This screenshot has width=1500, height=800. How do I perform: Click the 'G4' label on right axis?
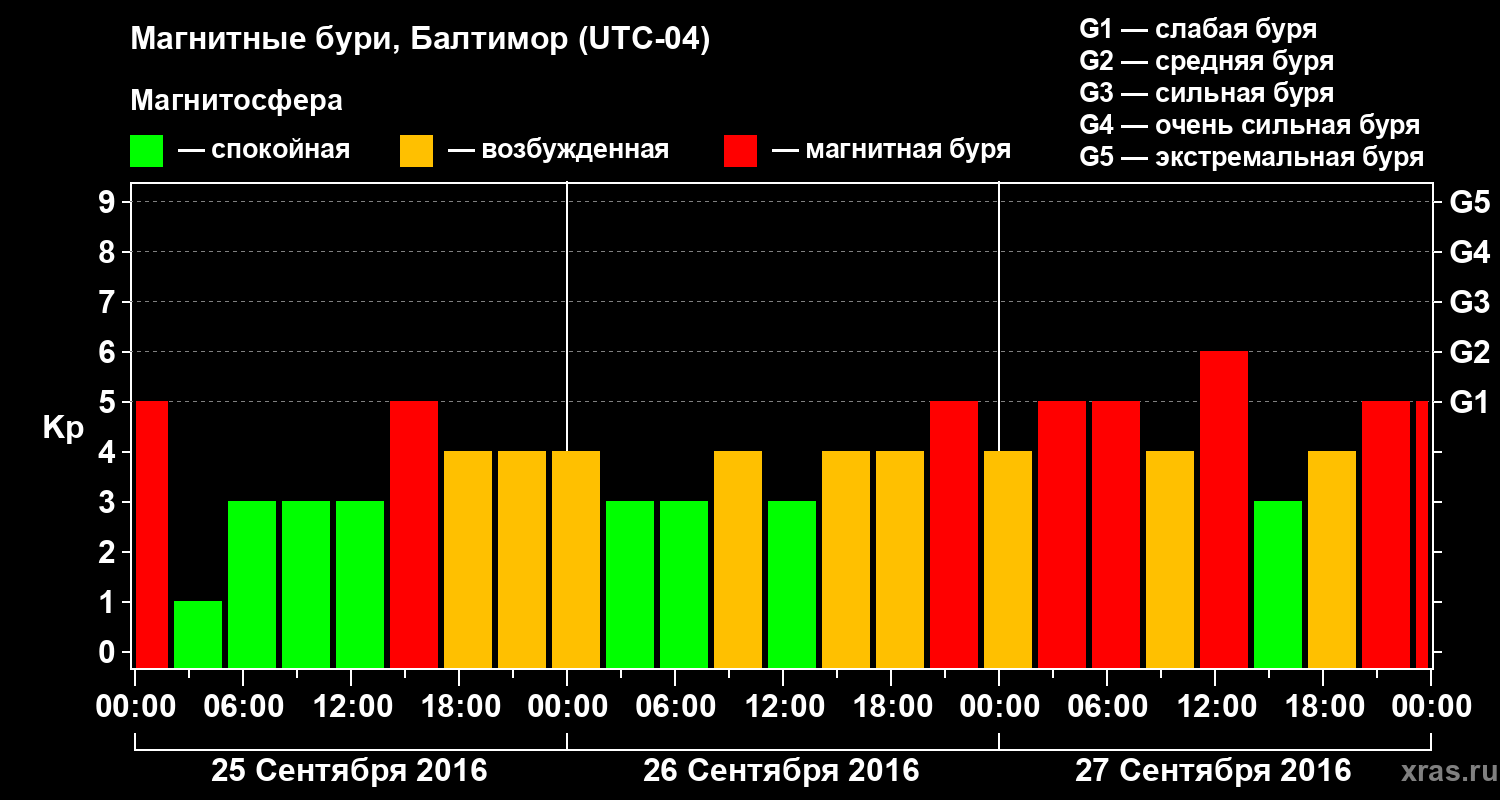tap(1470, 252)
